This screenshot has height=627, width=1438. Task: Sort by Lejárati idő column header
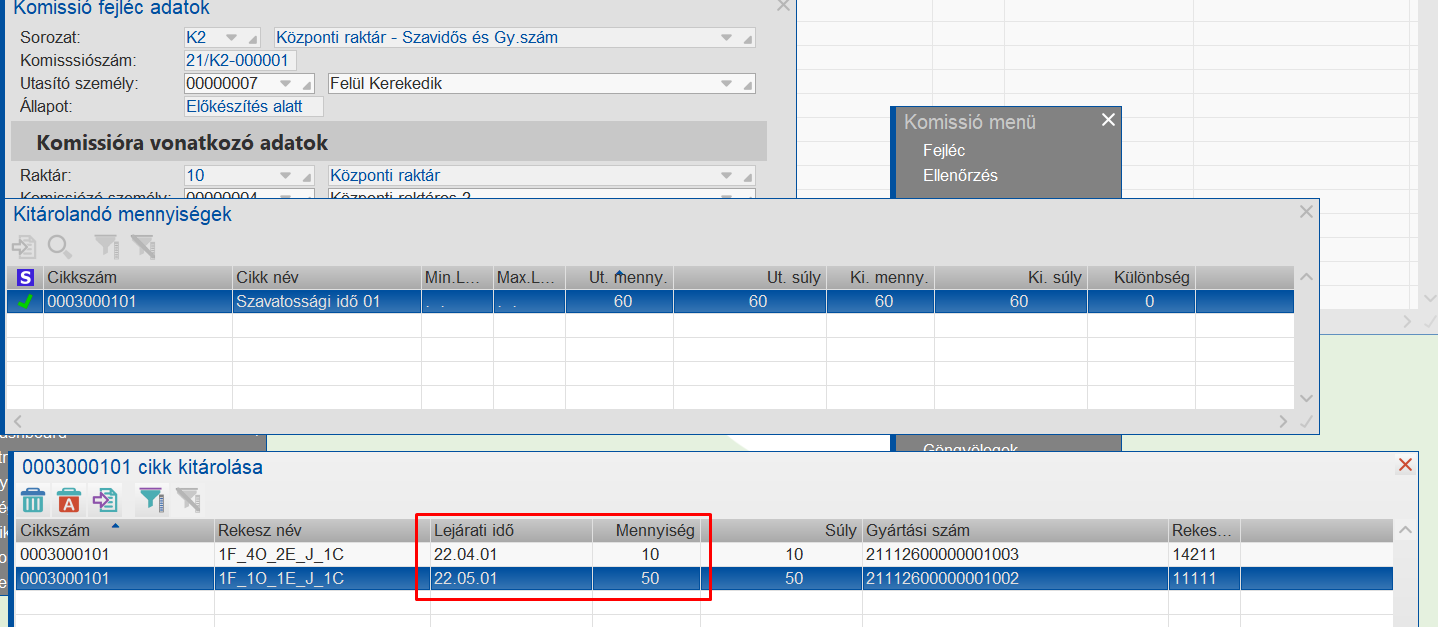pyautogui.click(x=511, y=530)
